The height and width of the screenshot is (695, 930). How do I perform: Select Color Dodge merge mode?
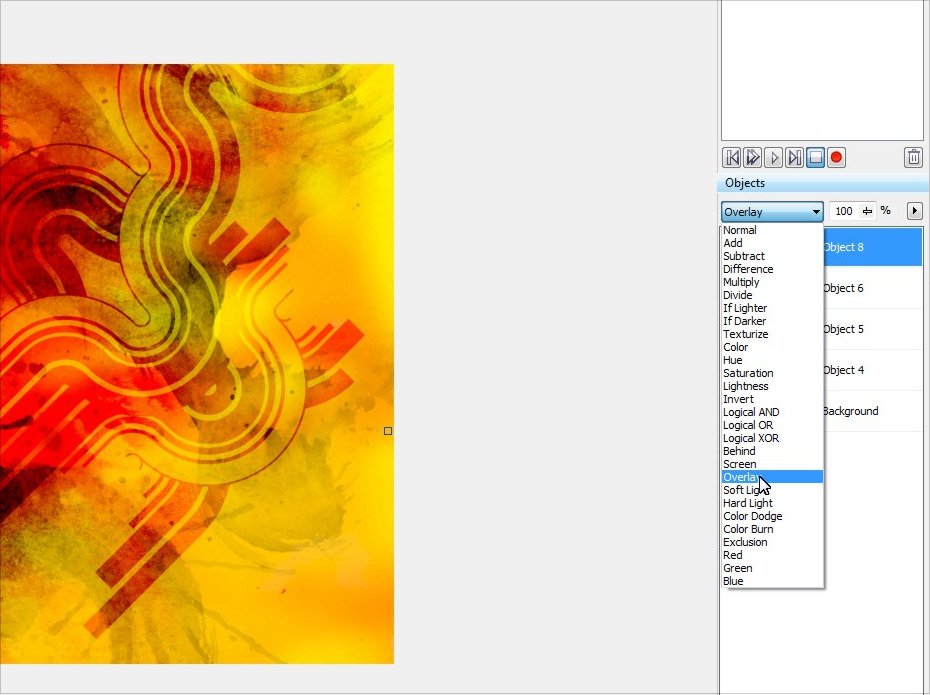coord(752,516)
